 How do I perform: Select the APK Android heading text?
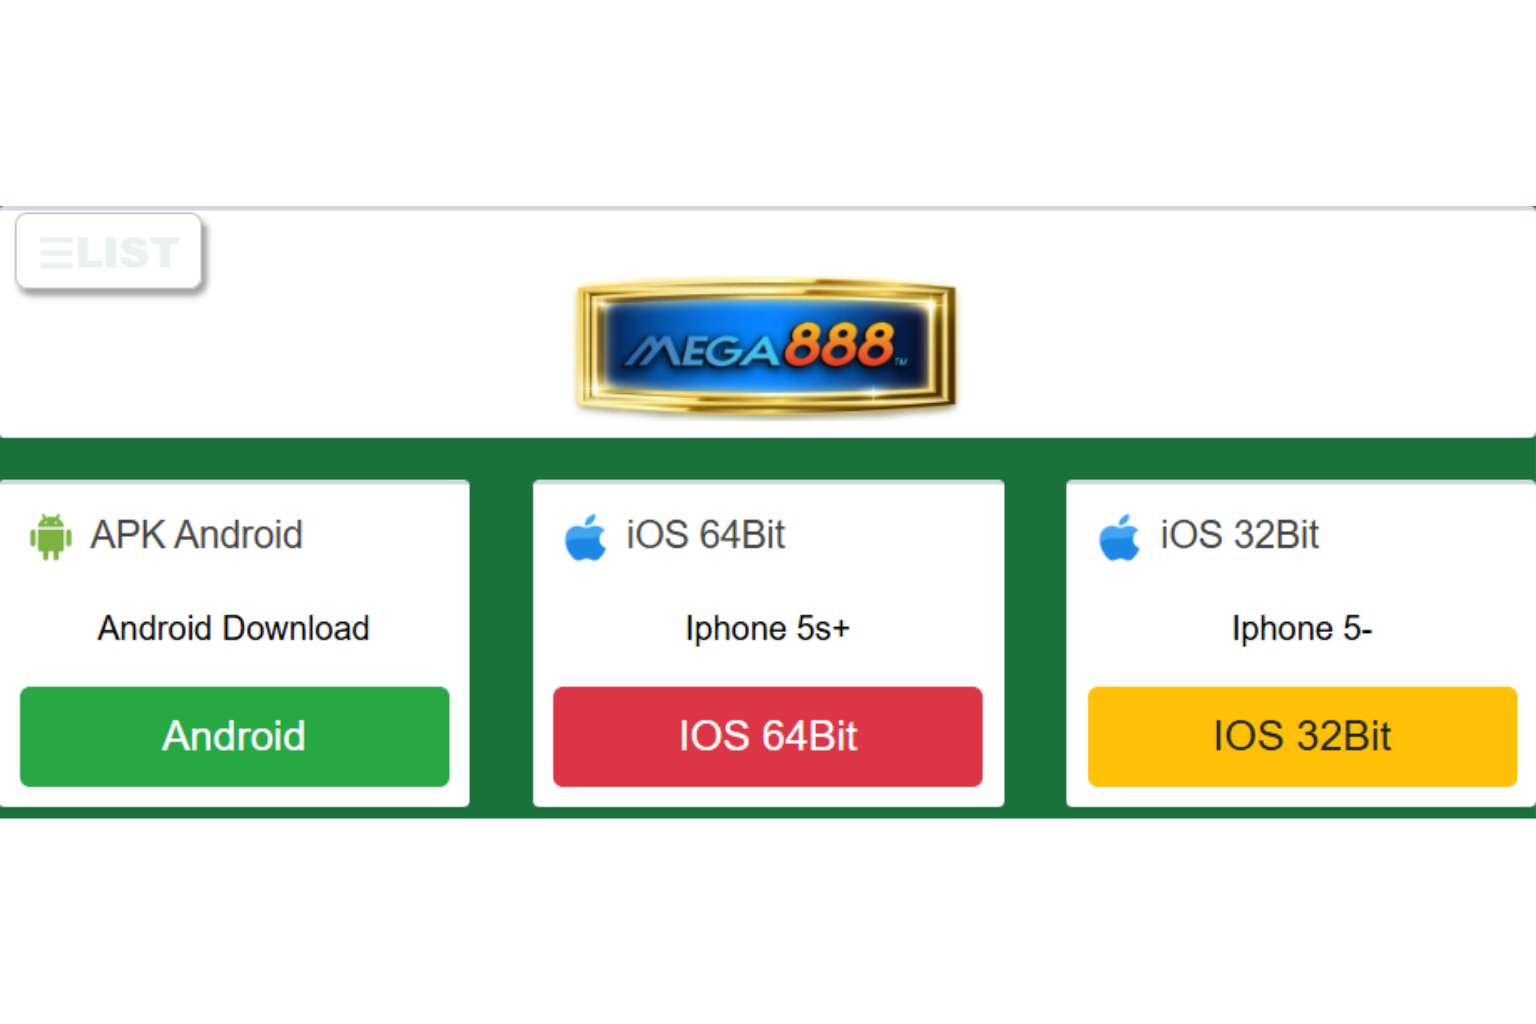pos(197,535)
